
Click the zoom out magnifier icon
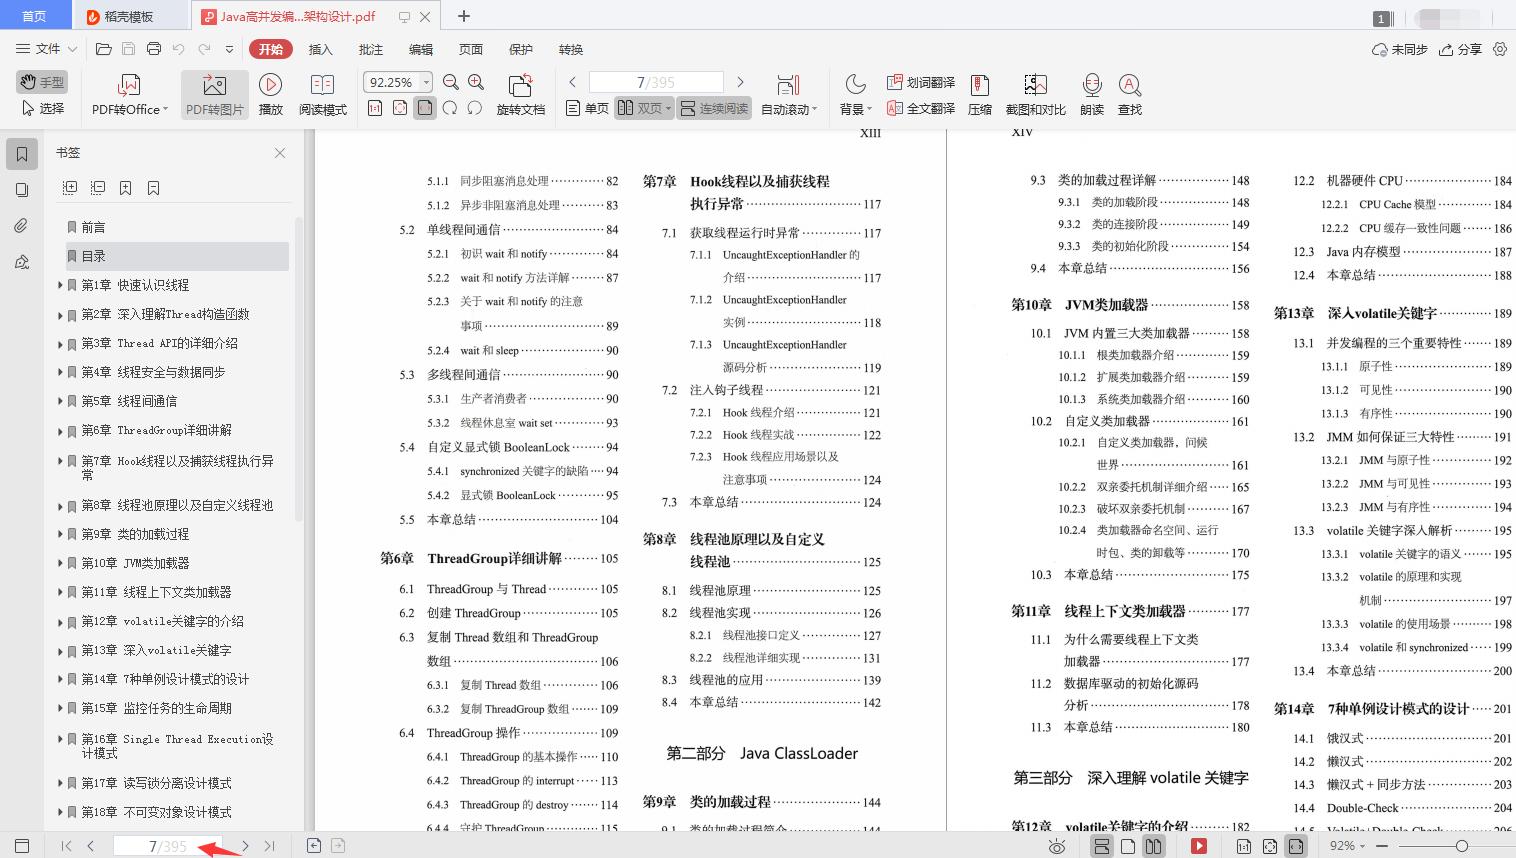click(x=451, y=82)
